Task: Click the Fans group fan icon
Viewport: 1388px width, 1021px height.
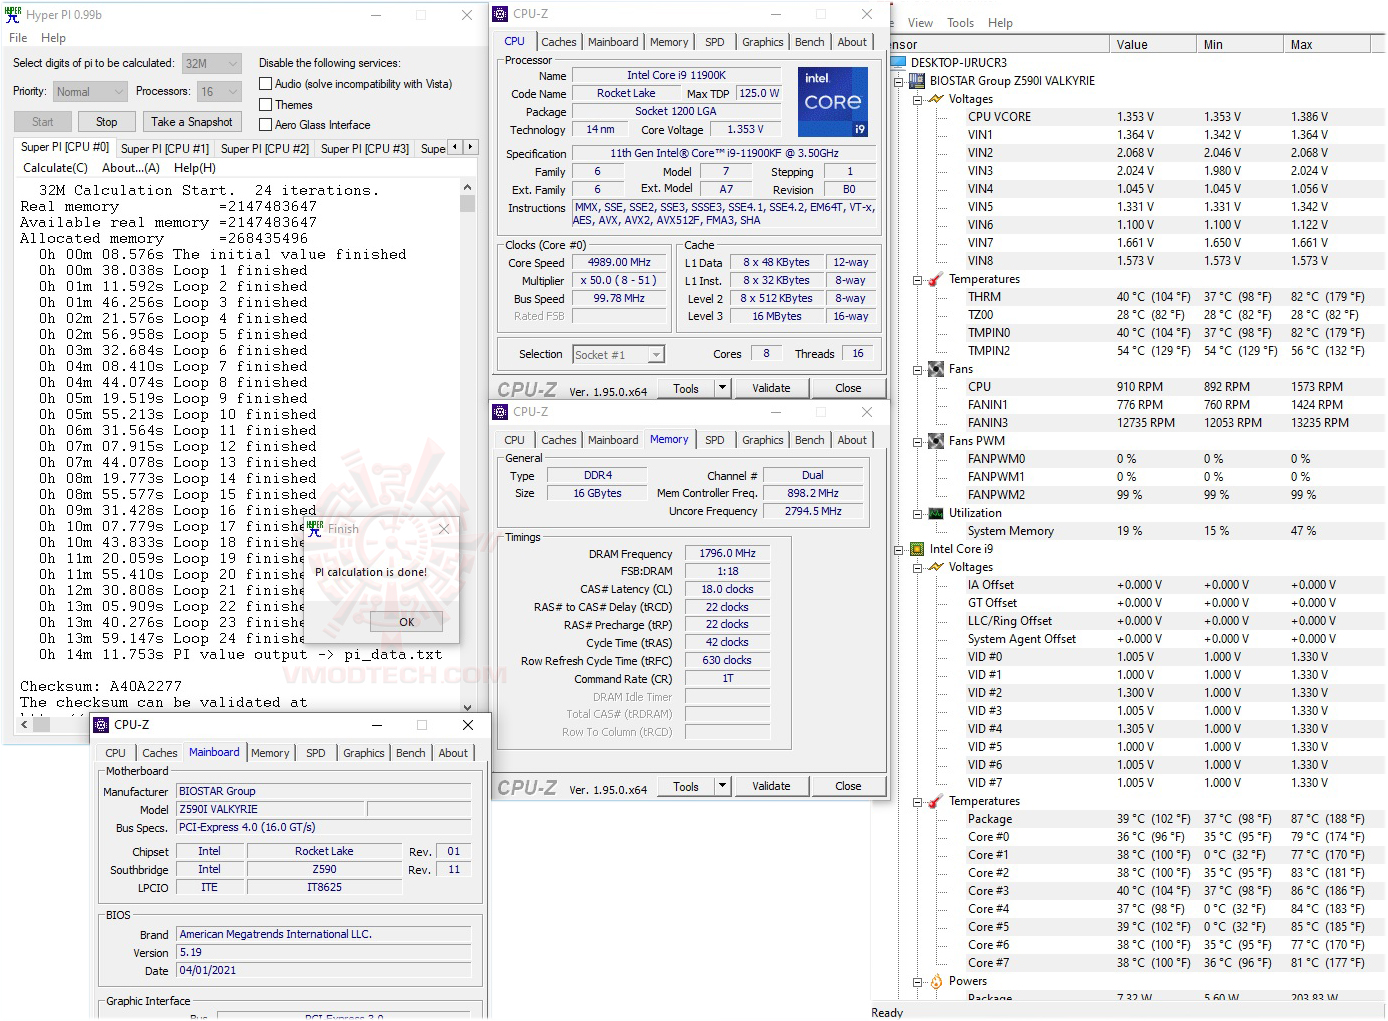Action: point(936,369)
